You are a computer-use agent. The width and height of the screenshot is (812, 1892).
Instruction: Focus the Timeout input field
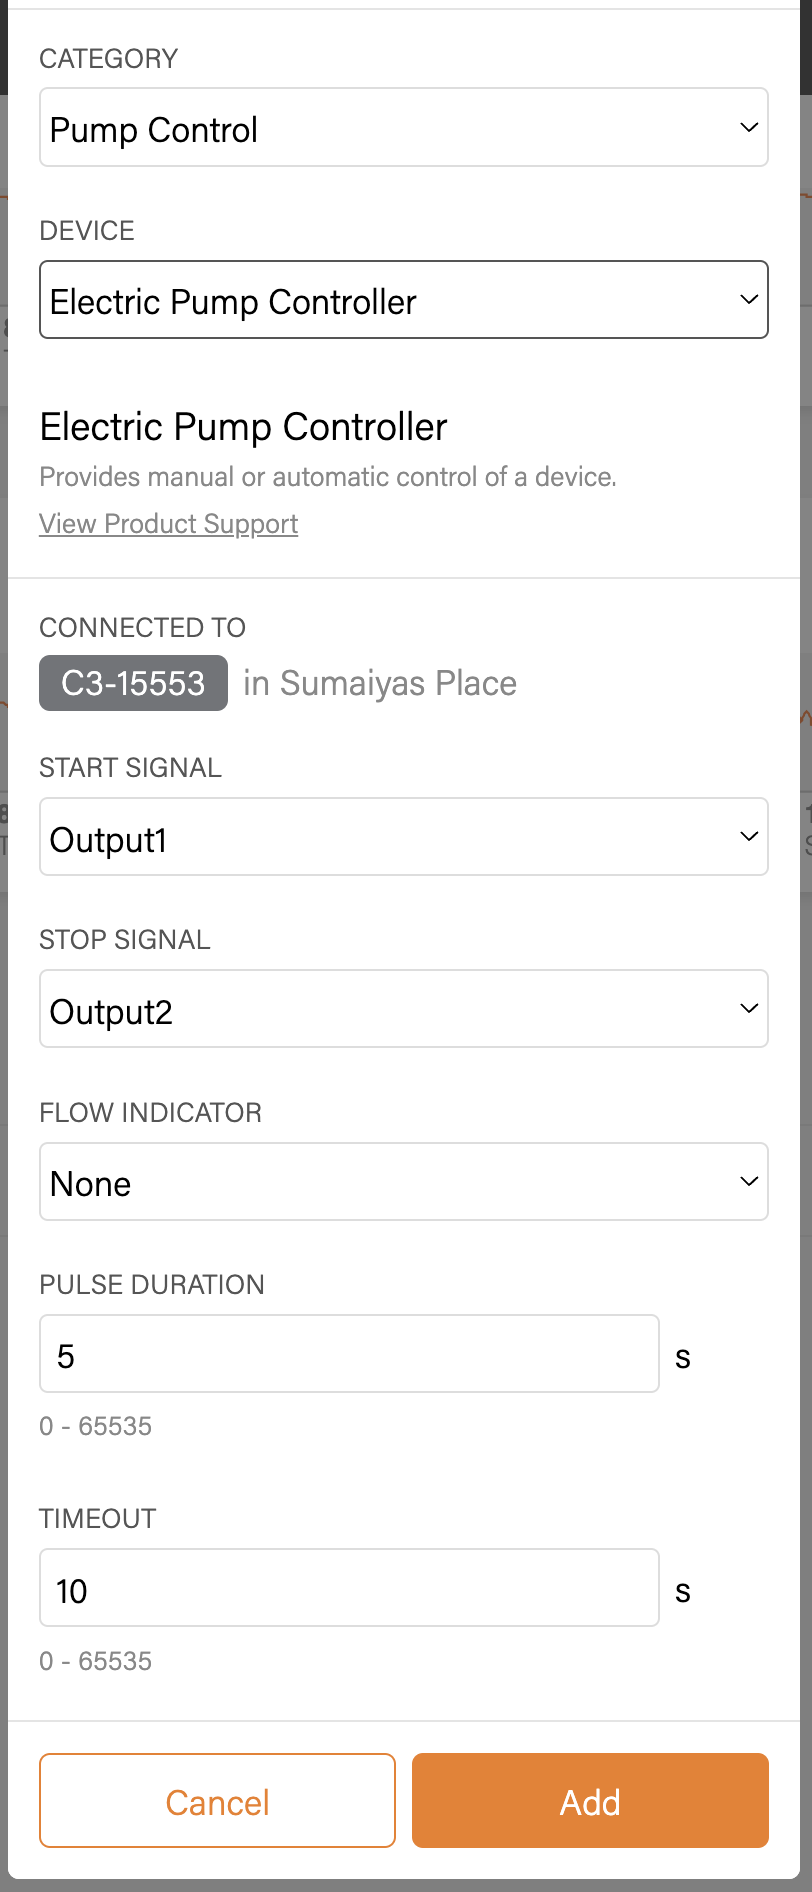click(x=349, y=1588)
